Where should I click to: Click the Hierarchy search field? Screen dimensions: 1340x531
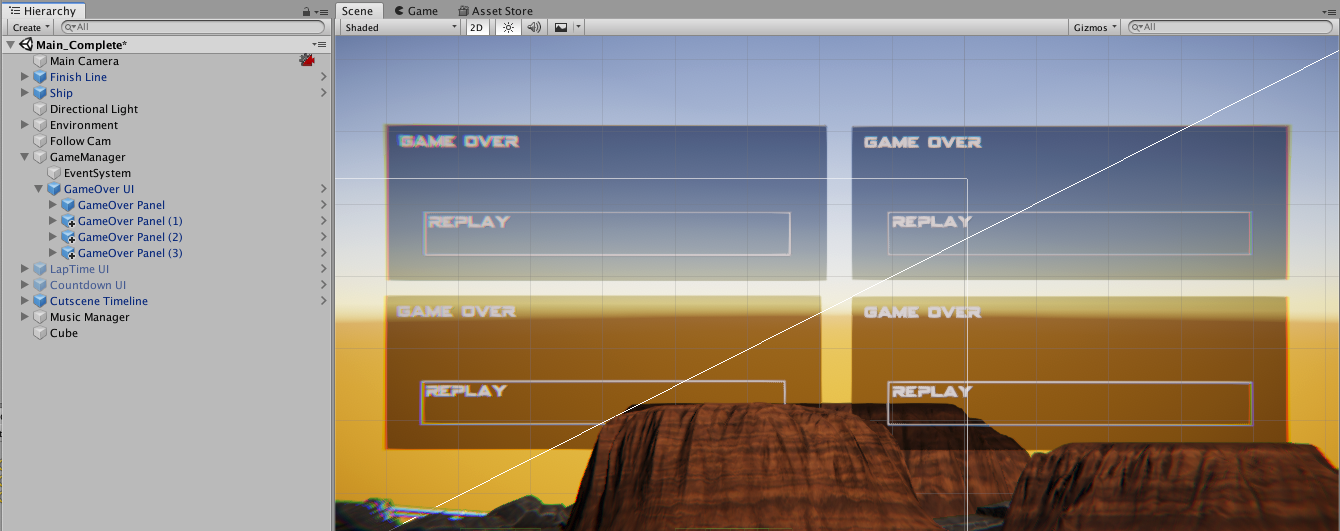pyautogui.click(x=193, y=27)
